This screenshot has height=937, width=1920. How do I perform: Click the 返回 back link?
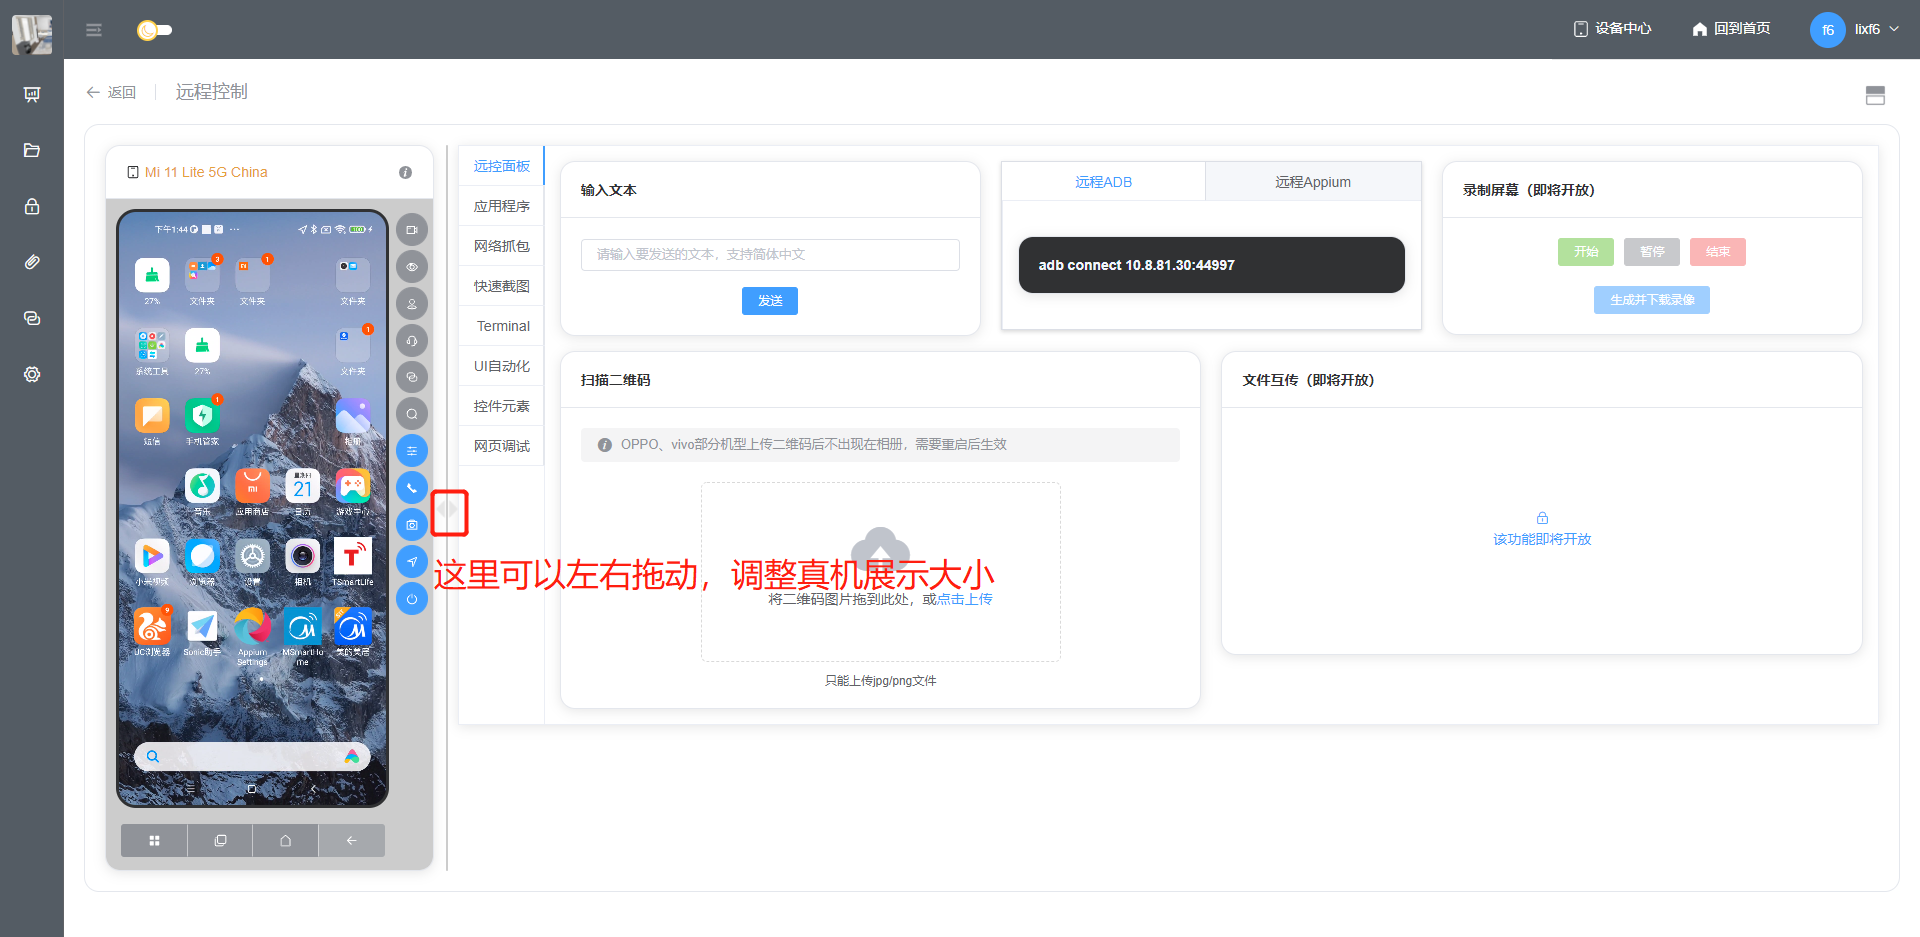[111, 92]
